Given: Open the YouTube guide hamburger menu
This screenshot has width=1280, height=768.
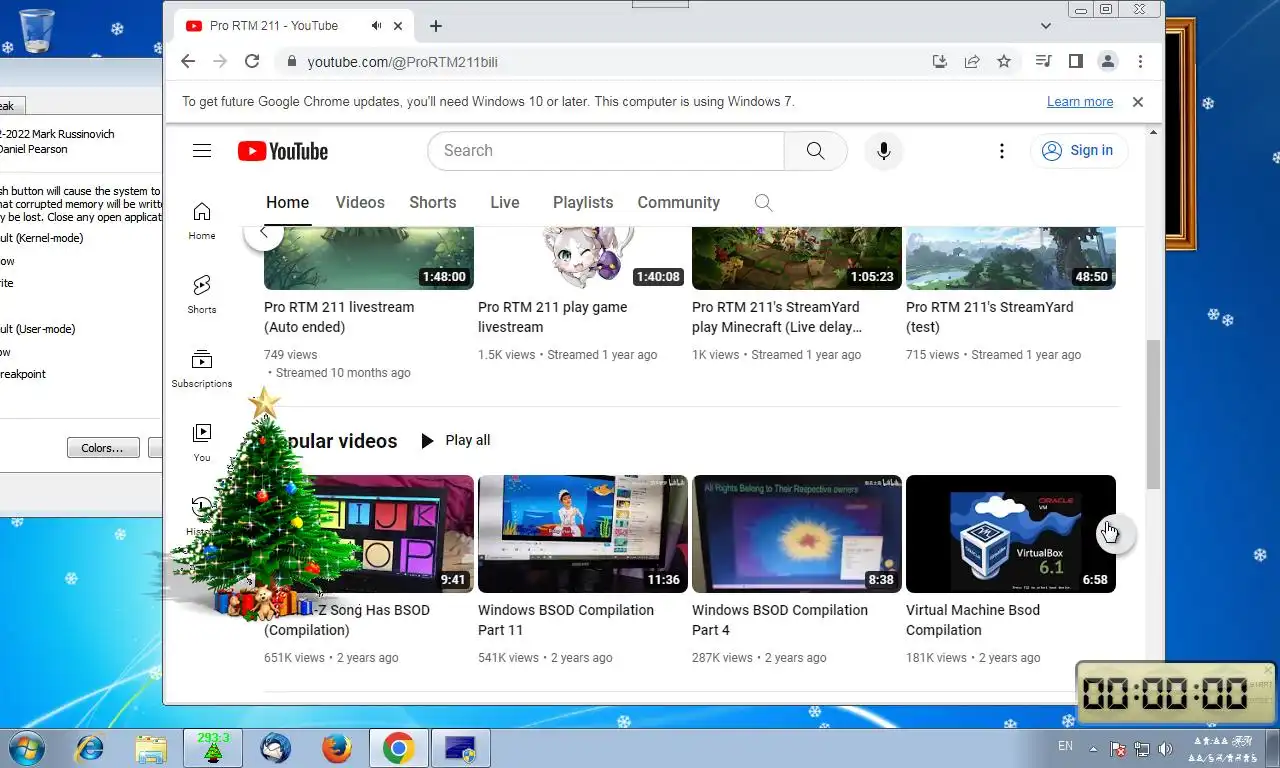Looking at the screenshot, I should tap(202, 151).
